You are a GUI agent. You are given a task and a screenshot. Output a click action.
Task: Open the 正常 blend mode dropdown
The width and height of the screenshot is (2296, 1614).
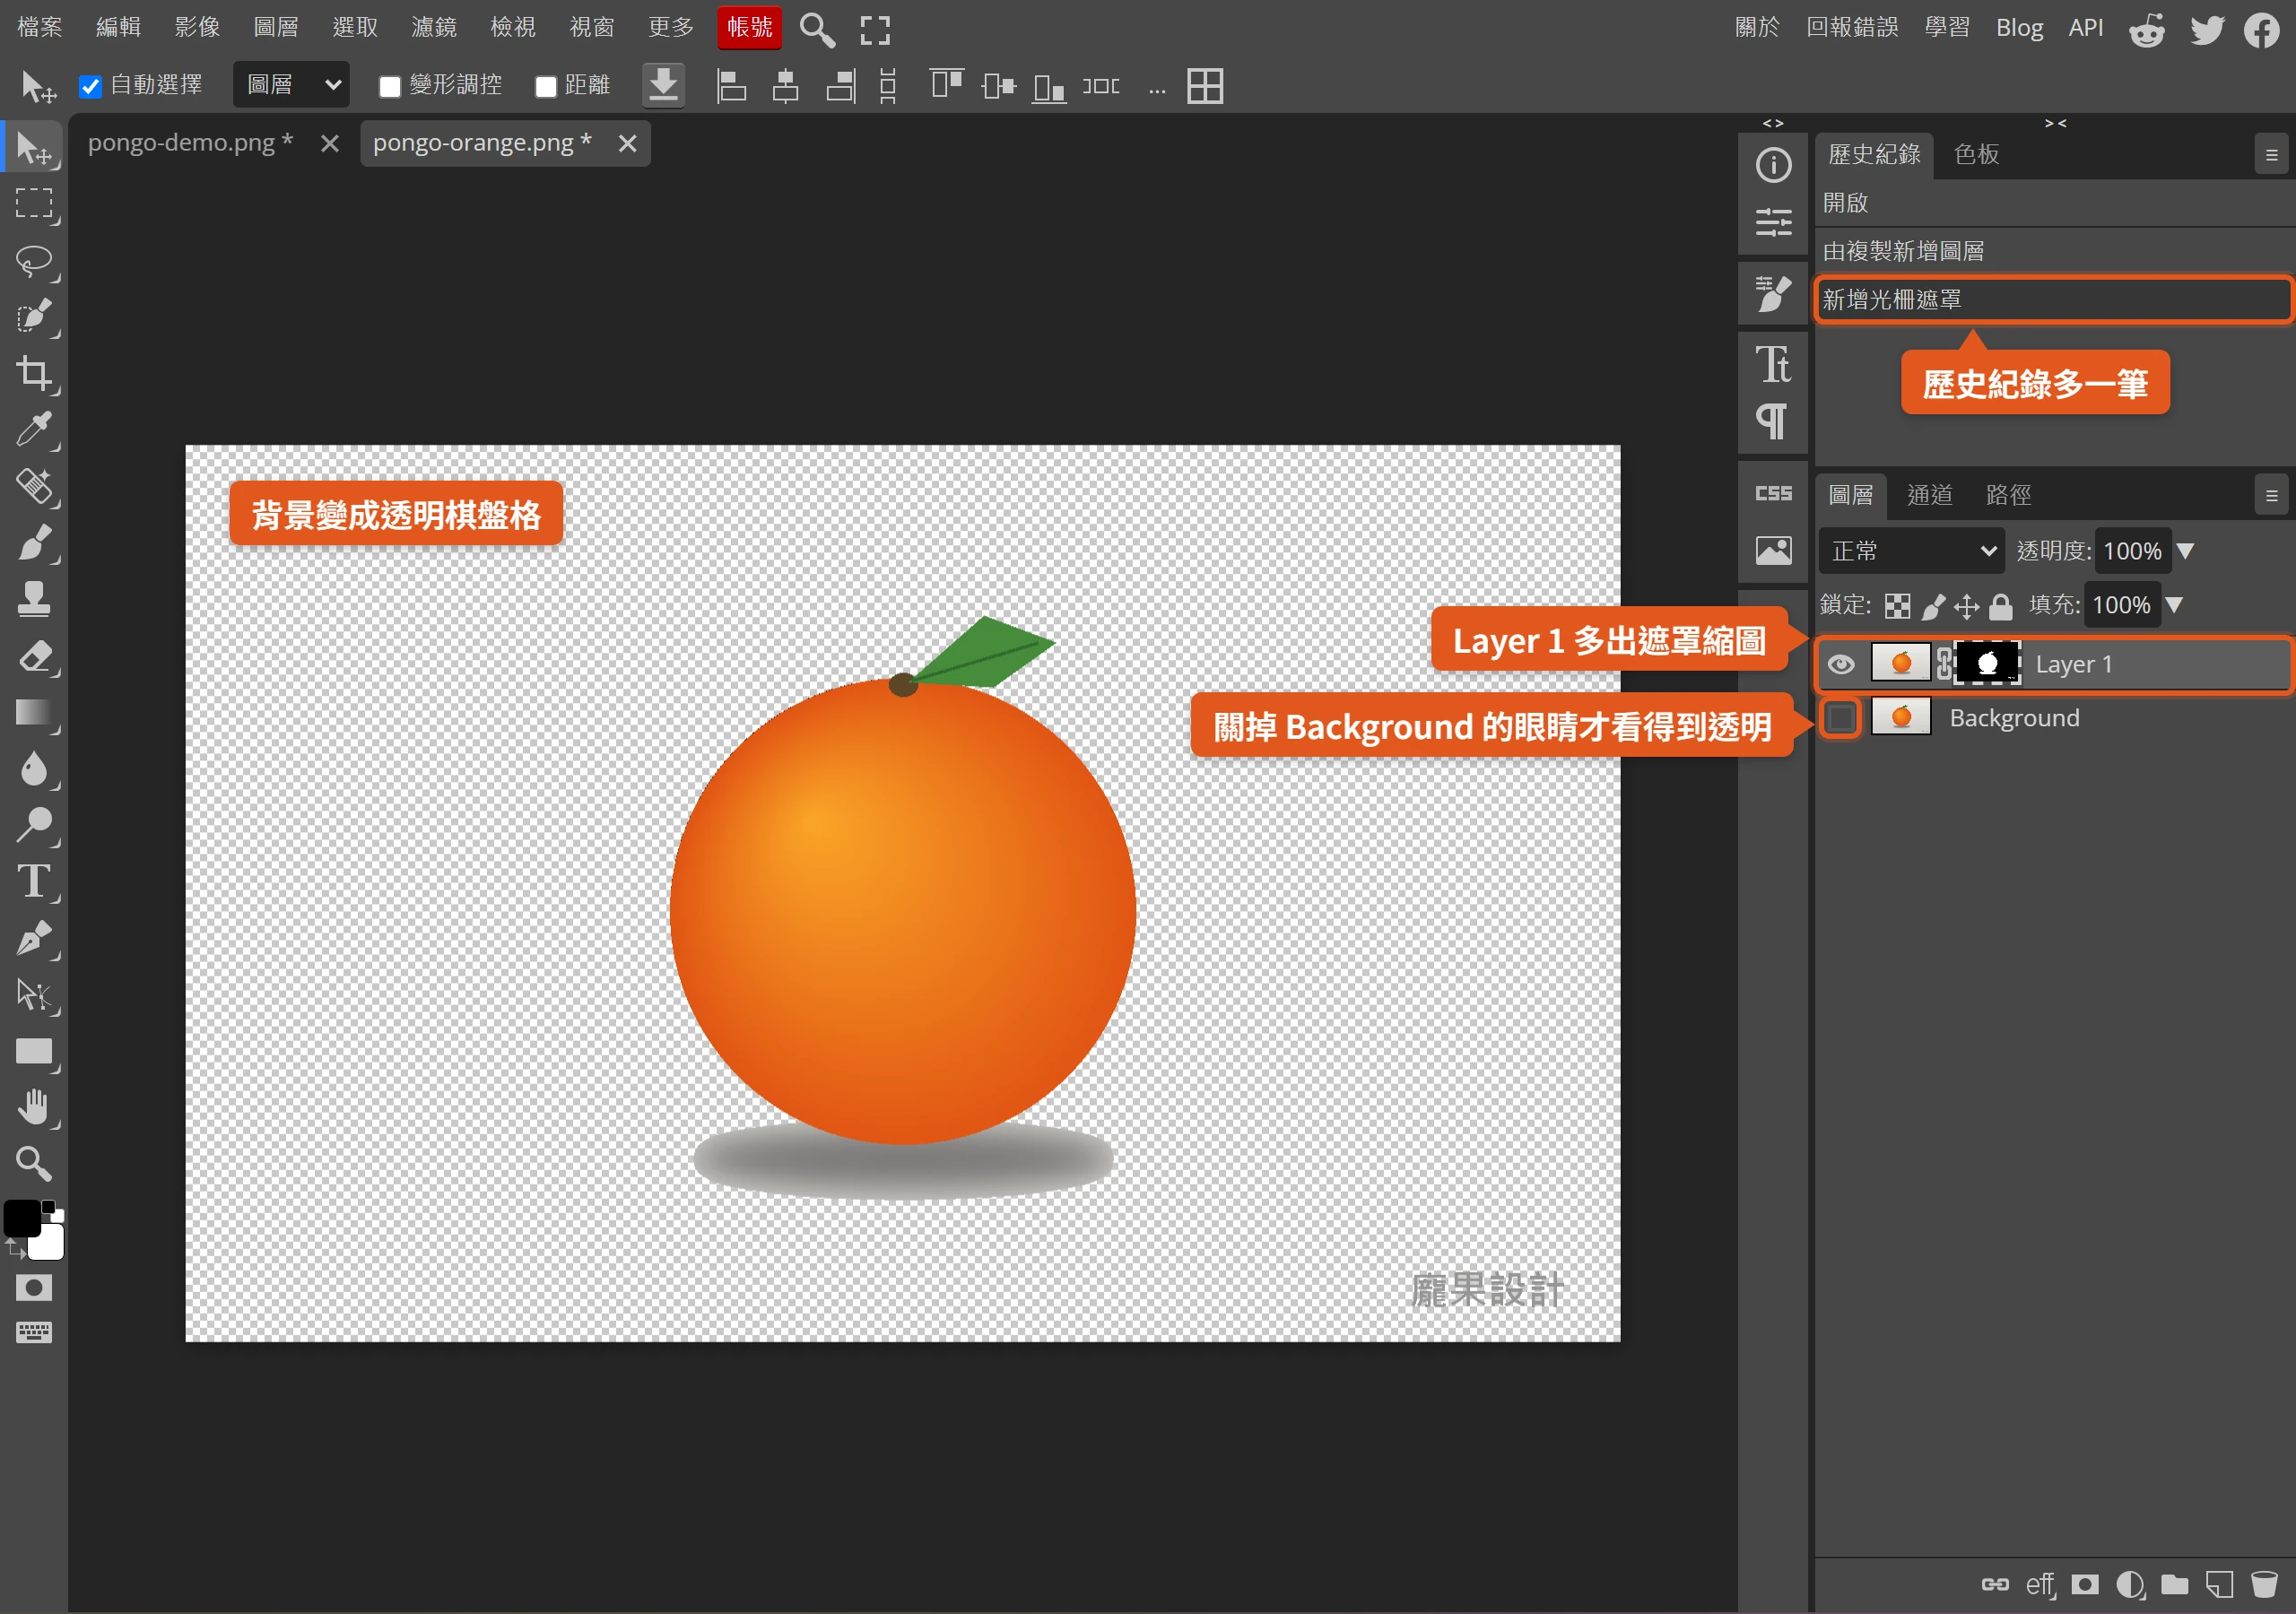pyautogui.click(x=1912, y=551)
